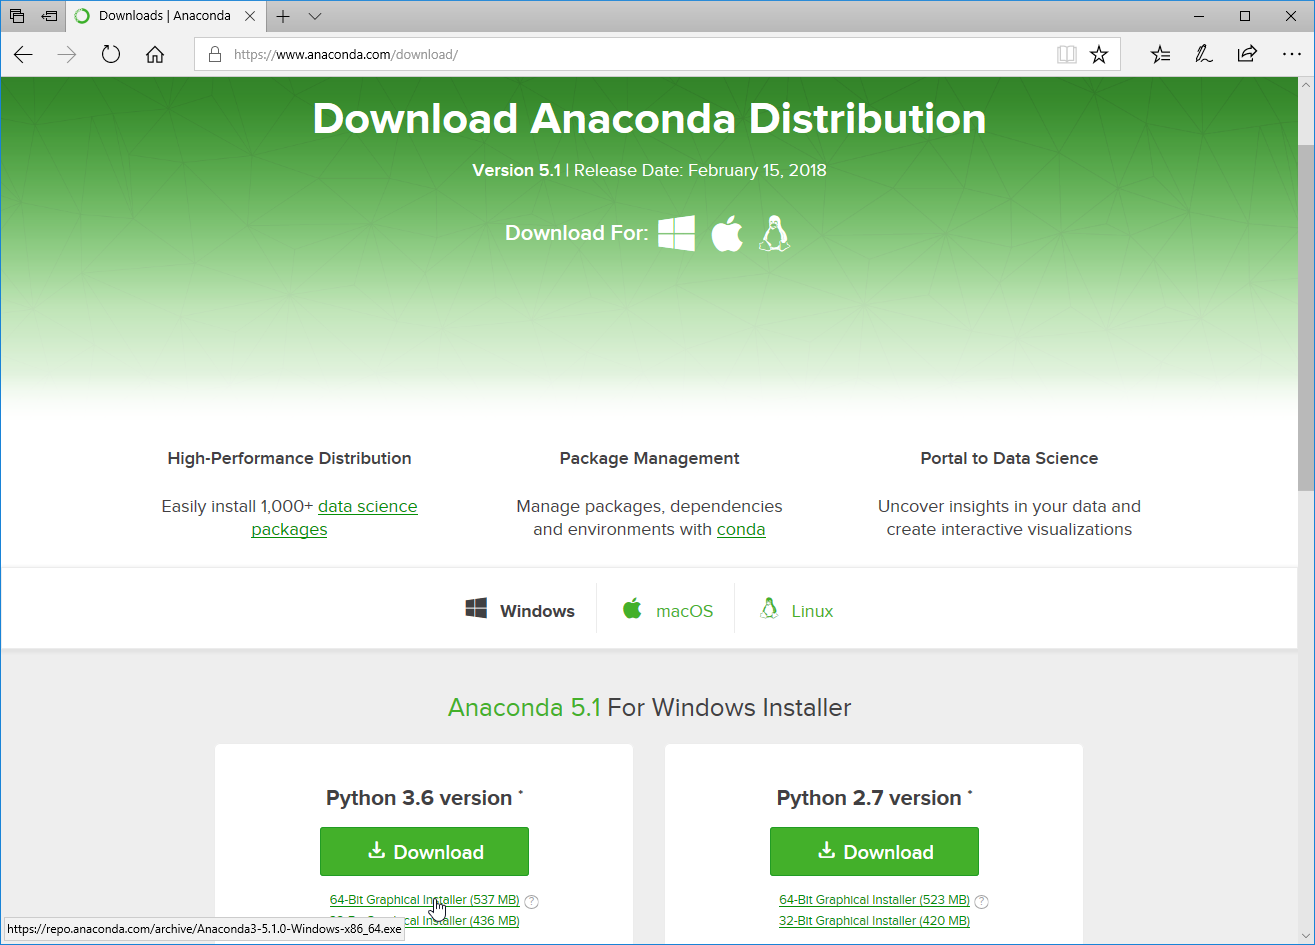Switch to the Linux tab

click(x=796, y=610)
